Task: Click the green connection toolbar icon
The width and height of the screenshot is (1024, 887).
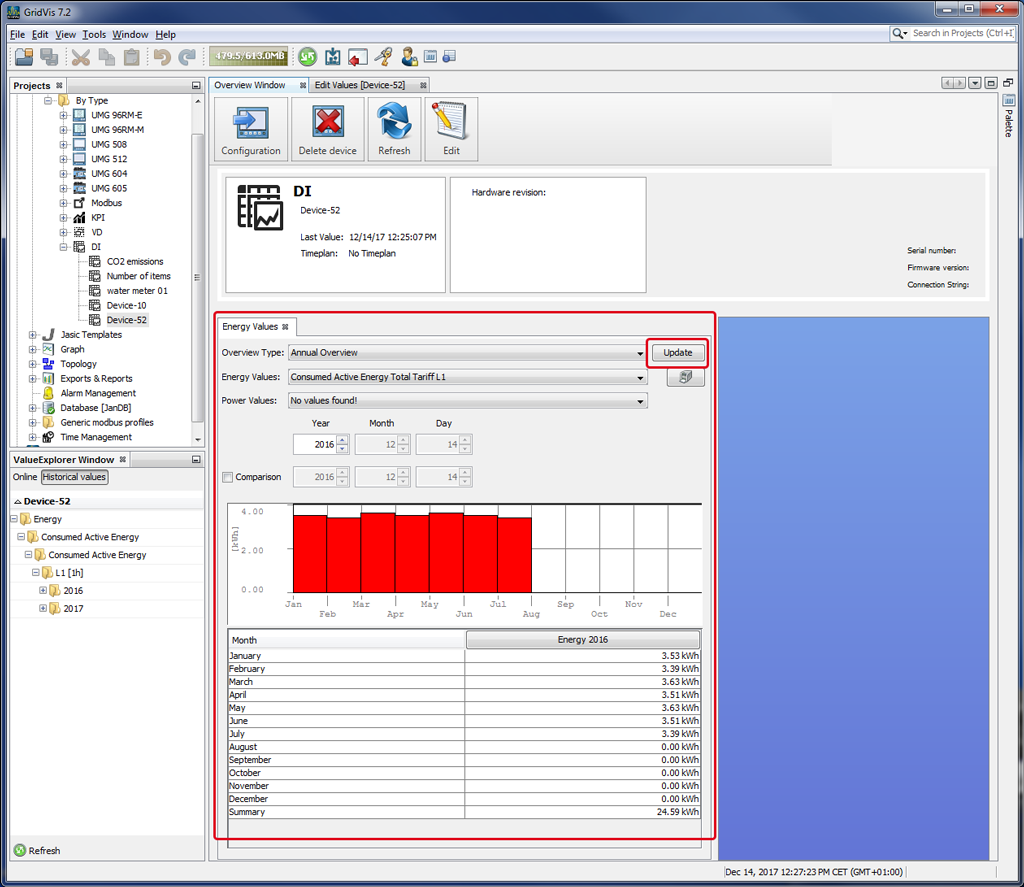Action: click(307, 57)
